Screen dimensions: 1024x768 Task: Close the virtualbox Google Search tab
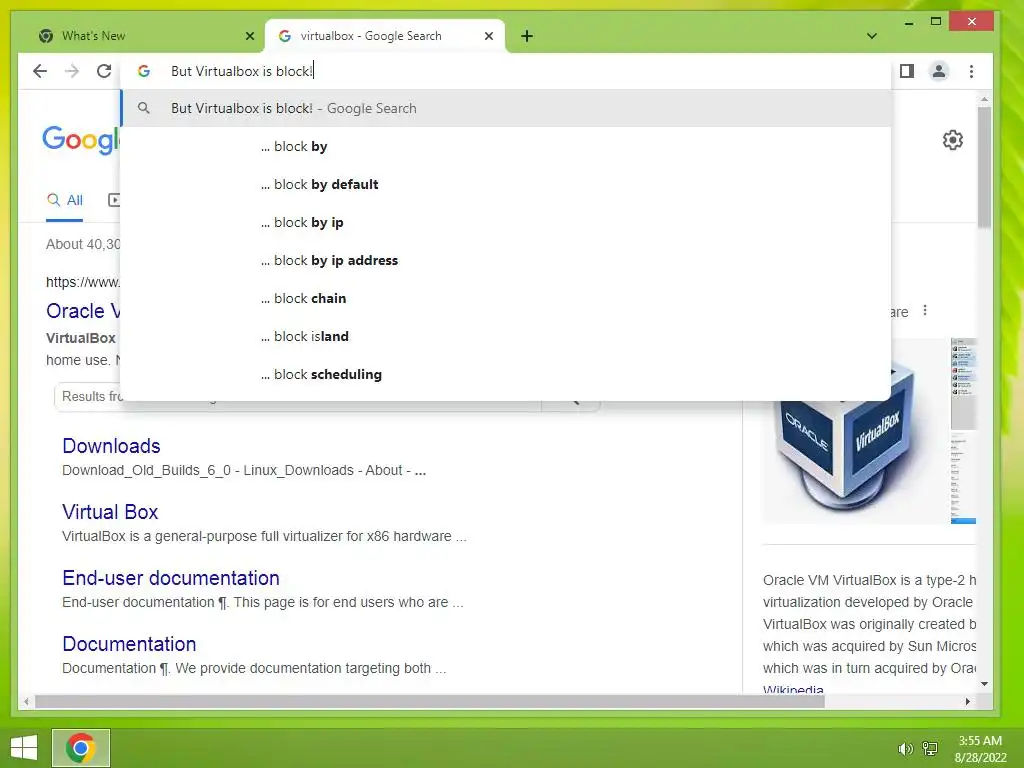(x=488, y=36)
